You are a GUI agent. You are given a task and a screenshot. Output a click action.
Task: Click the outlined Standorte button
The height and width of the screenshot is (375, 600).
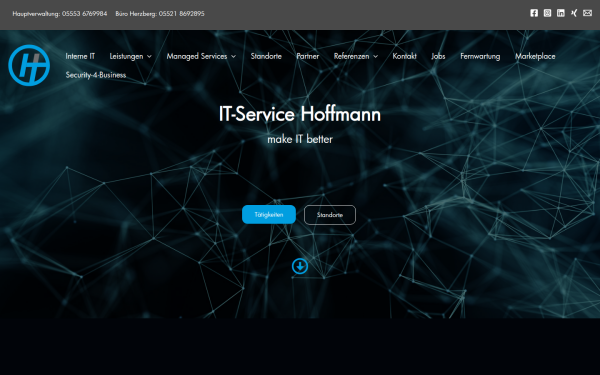[329, 215]
